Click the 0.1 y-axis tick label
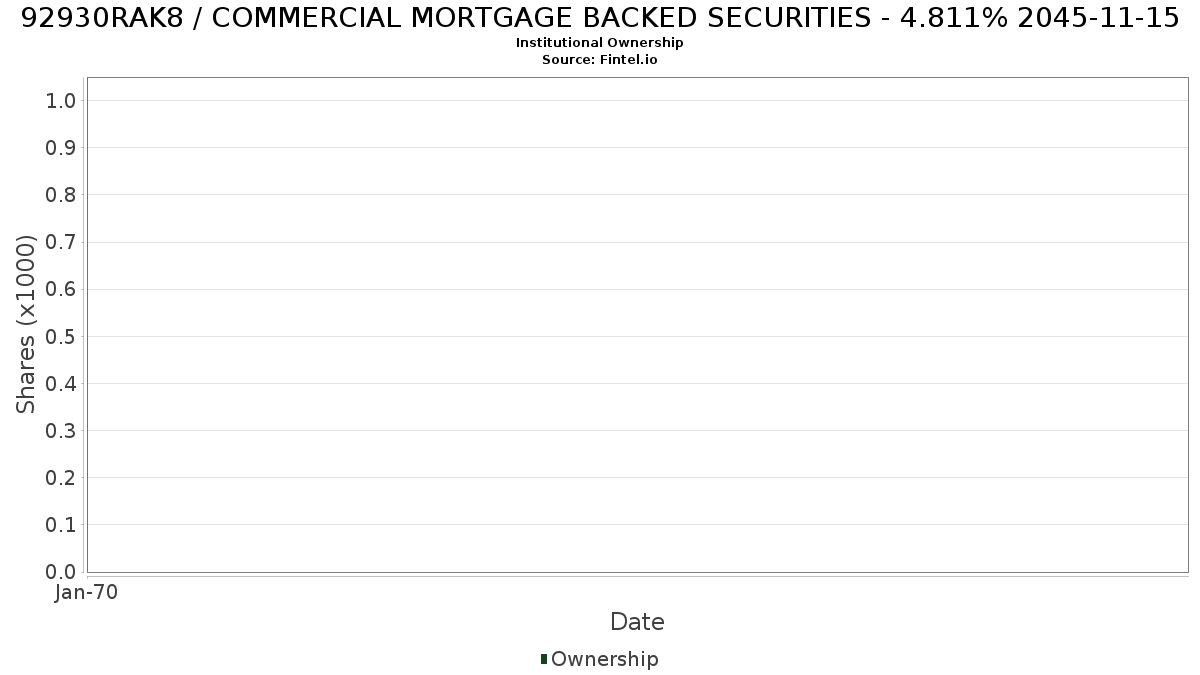1200x675 pixels. [x=61, y=525]
